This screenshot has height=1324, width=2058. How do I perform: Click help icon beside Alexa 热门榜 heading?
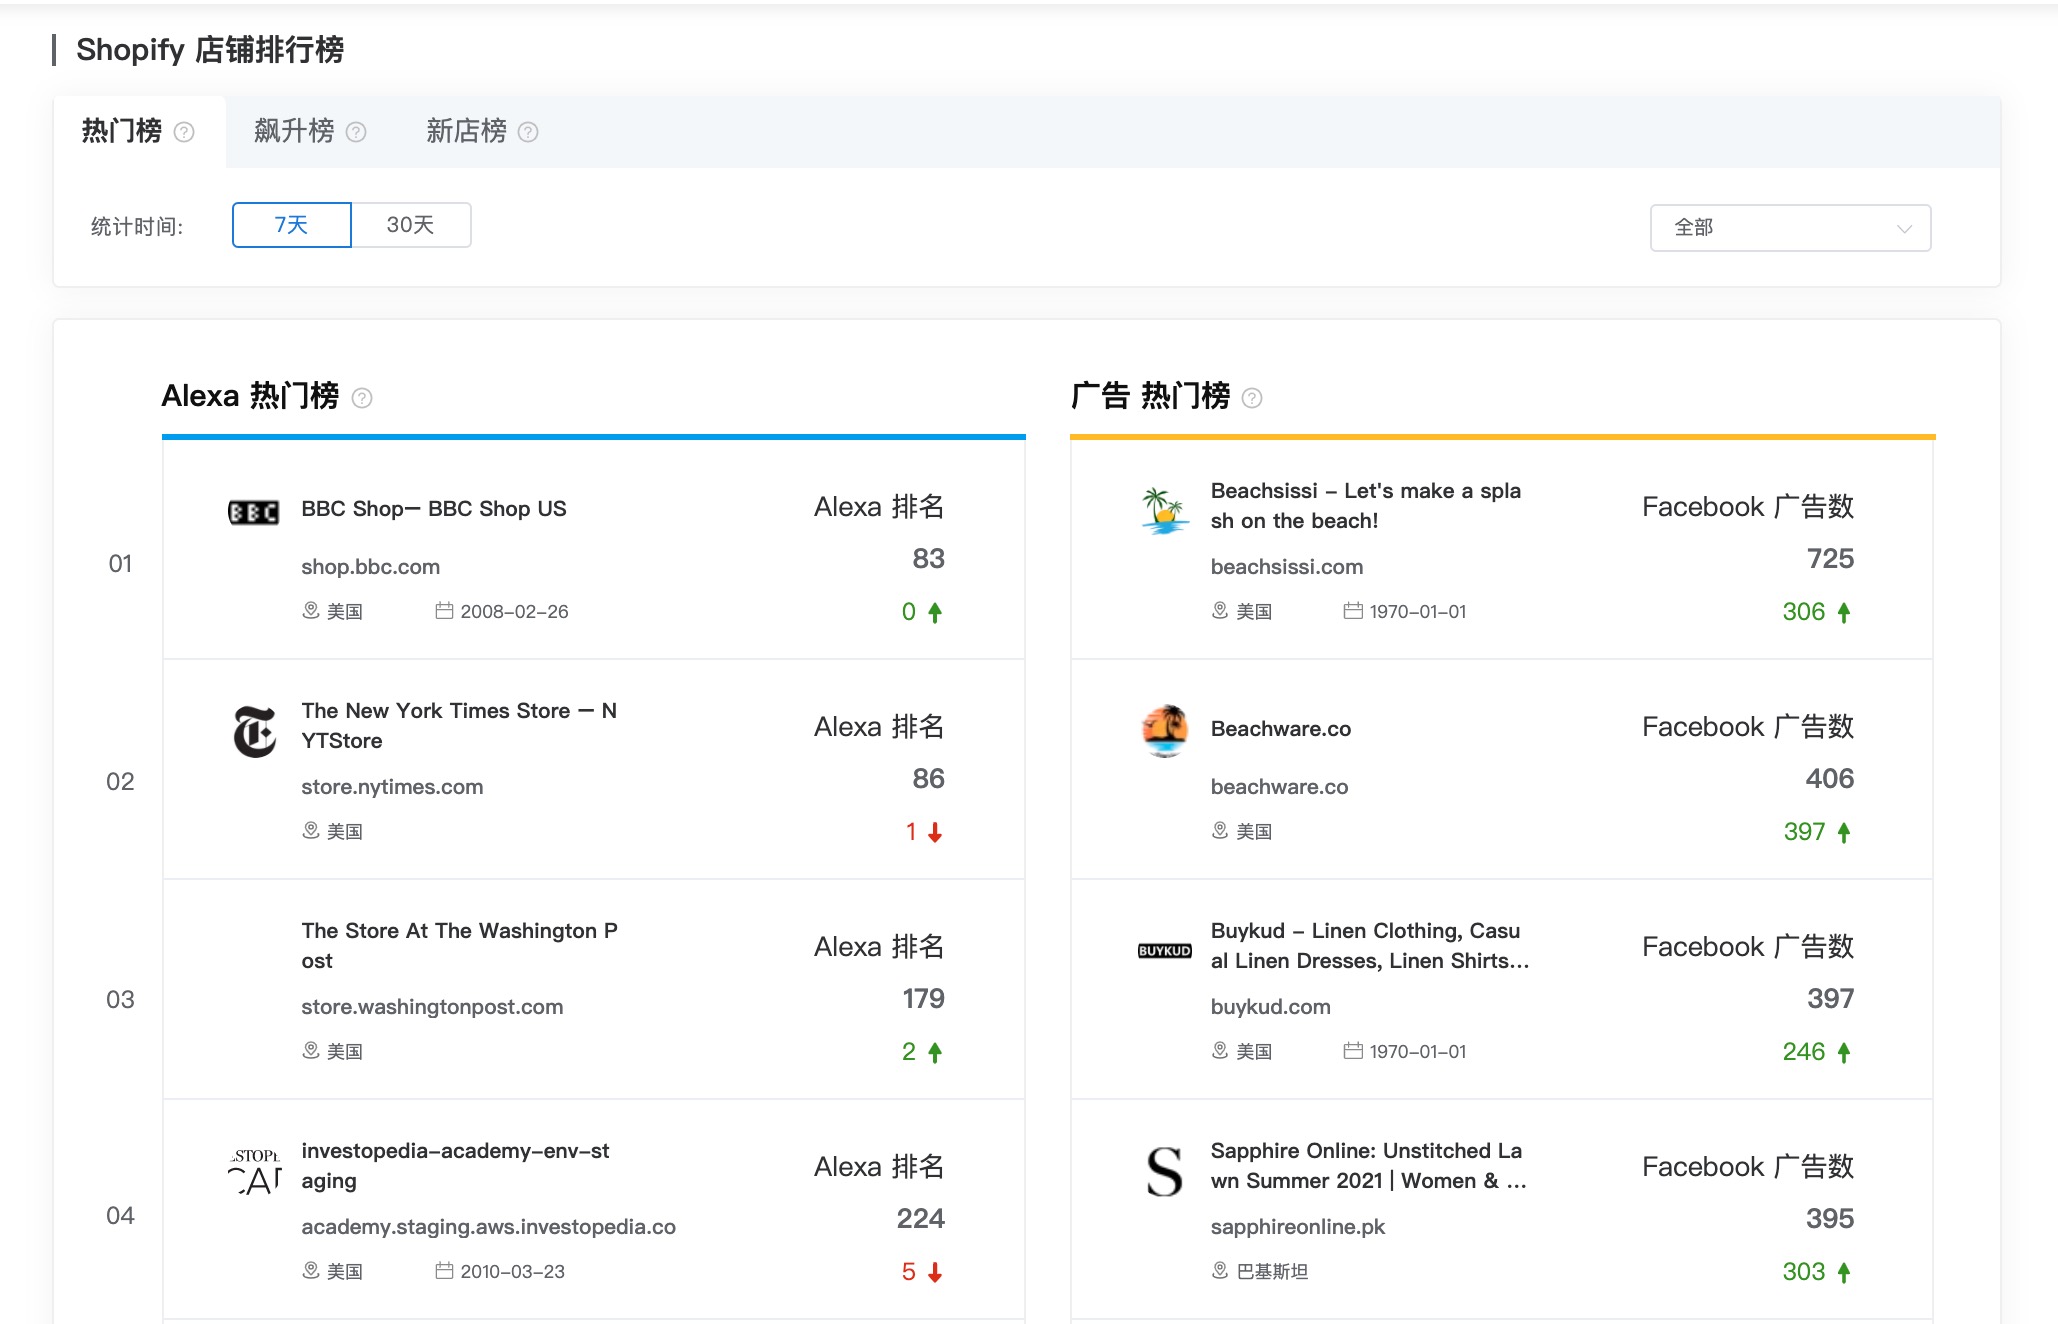click(x=362, y=398)
